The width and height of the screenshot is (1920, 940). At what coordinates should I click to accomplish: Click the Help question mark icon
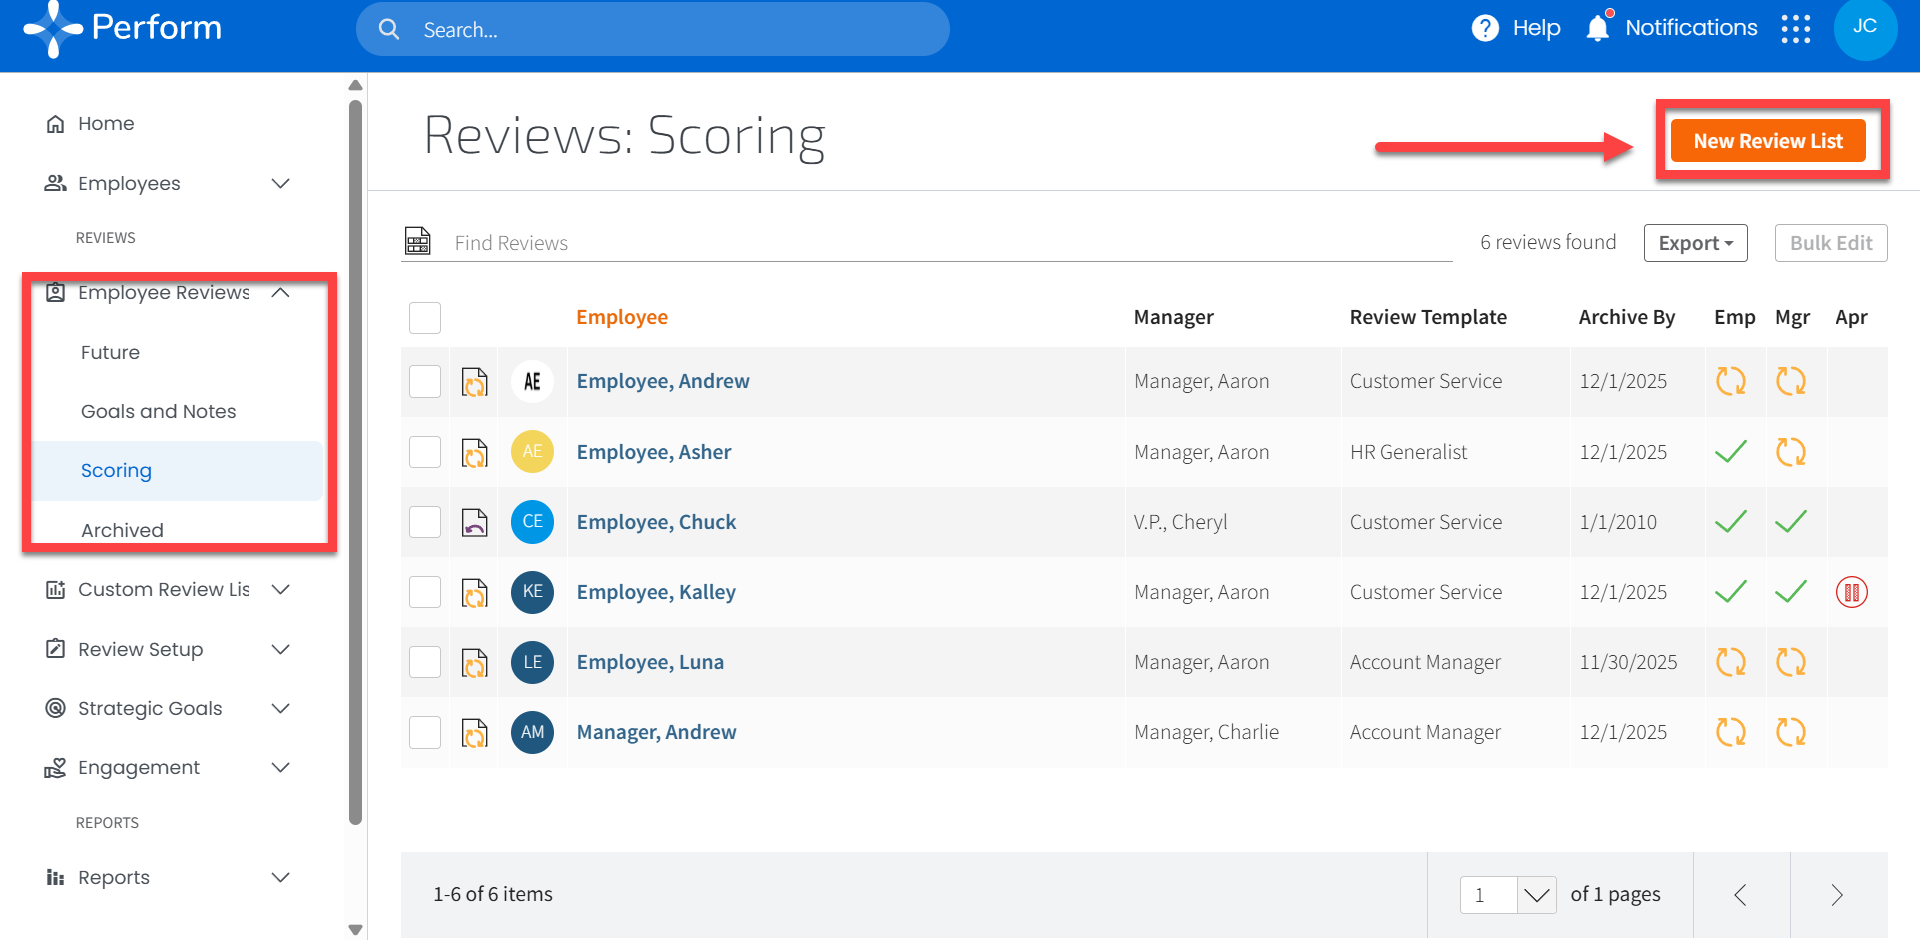(1485, 28)
